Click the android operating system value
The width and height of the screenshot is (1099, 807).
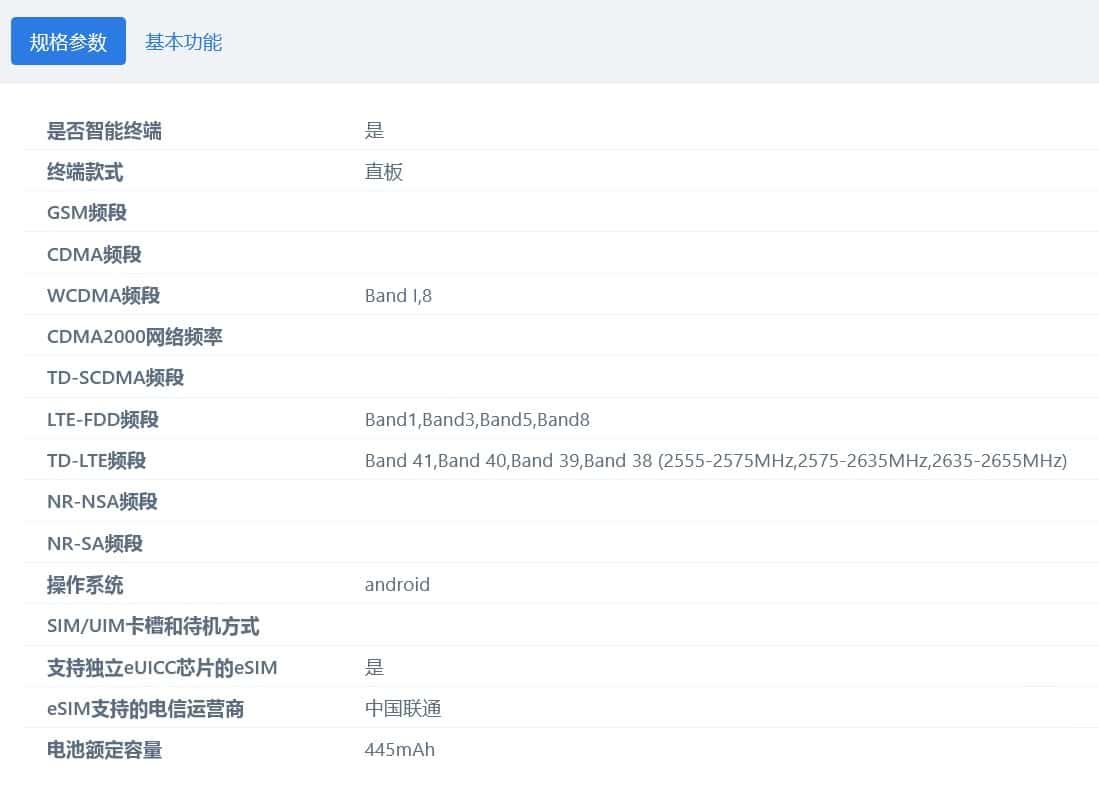tap(397, 585)
